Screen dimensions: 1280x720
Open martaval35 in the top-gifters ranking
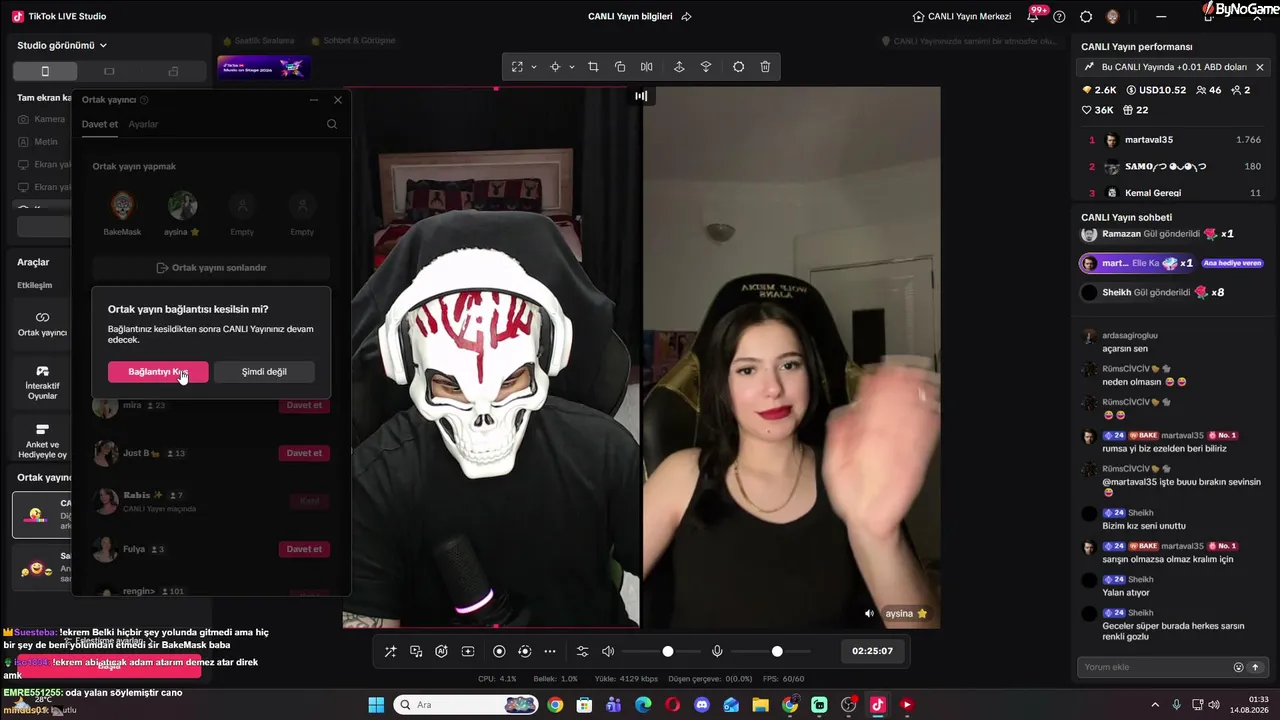(x=1173, y=140)
